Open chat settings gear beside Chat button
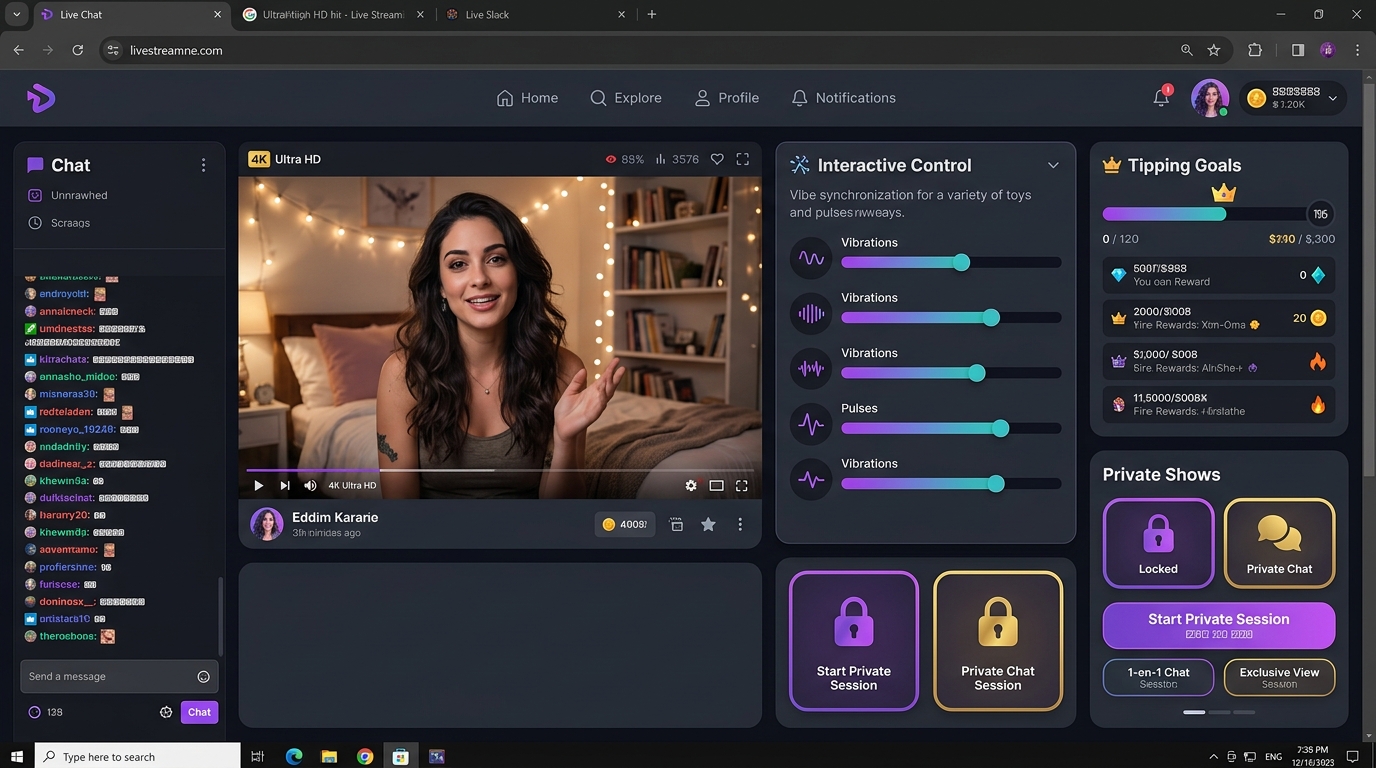Image resolution: width=1376 pixels, height=768 pixels. click(x=166, y=712)
